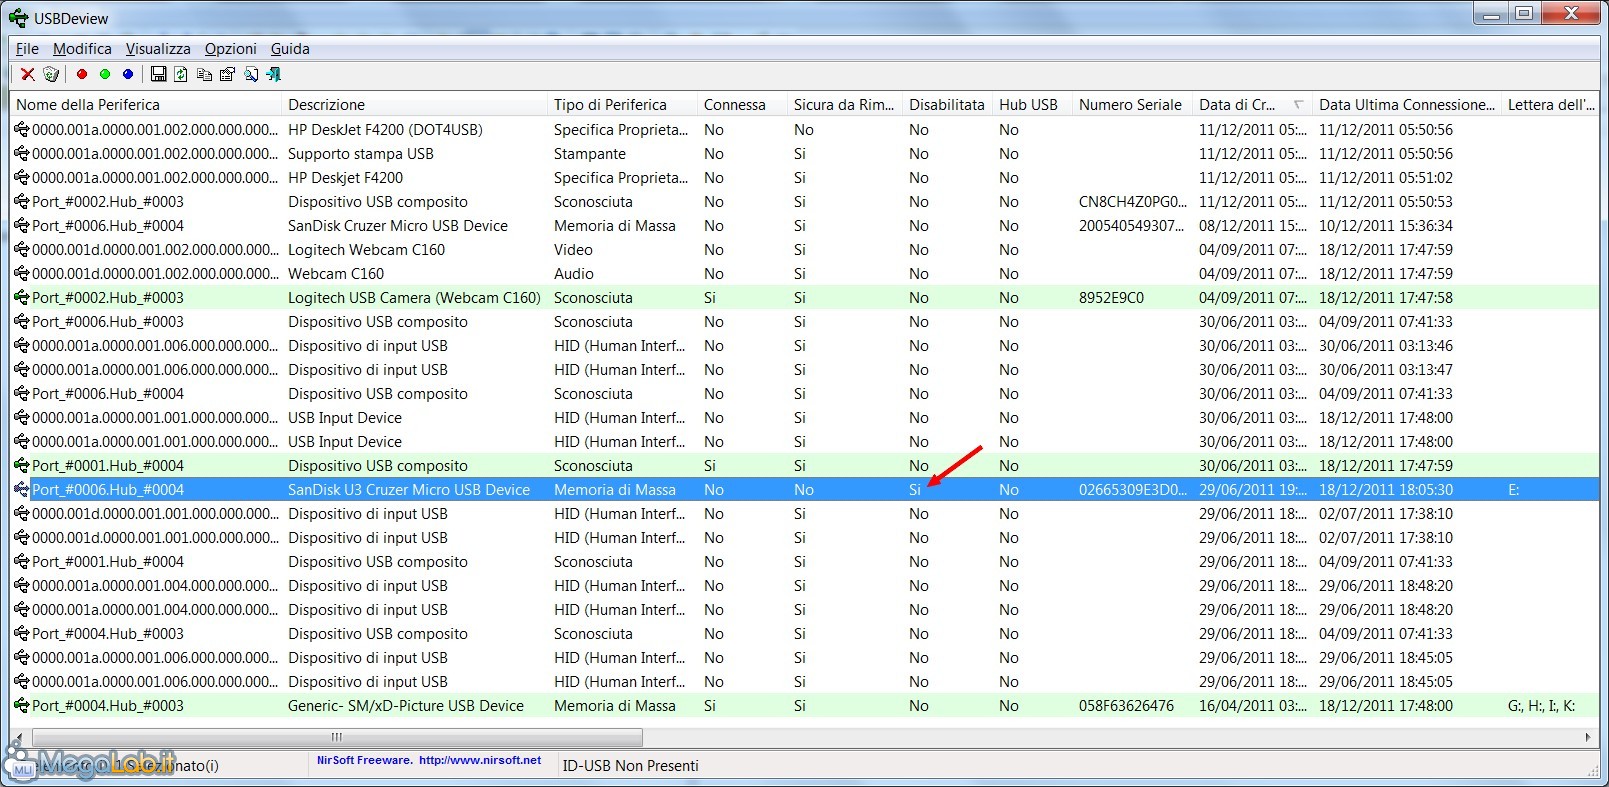Click serial number 8952E9C0 cell
Viewport: 1609px width, 787px height.
1111,297
